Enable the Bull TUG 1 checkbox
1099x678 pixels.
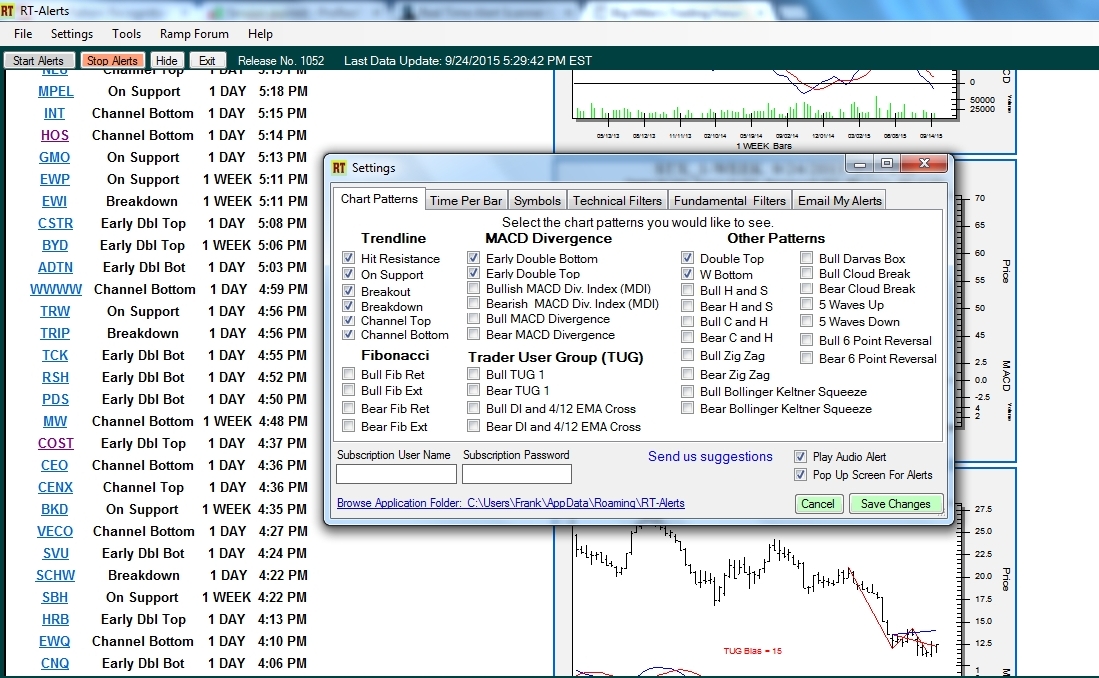(x=474, y=374)
